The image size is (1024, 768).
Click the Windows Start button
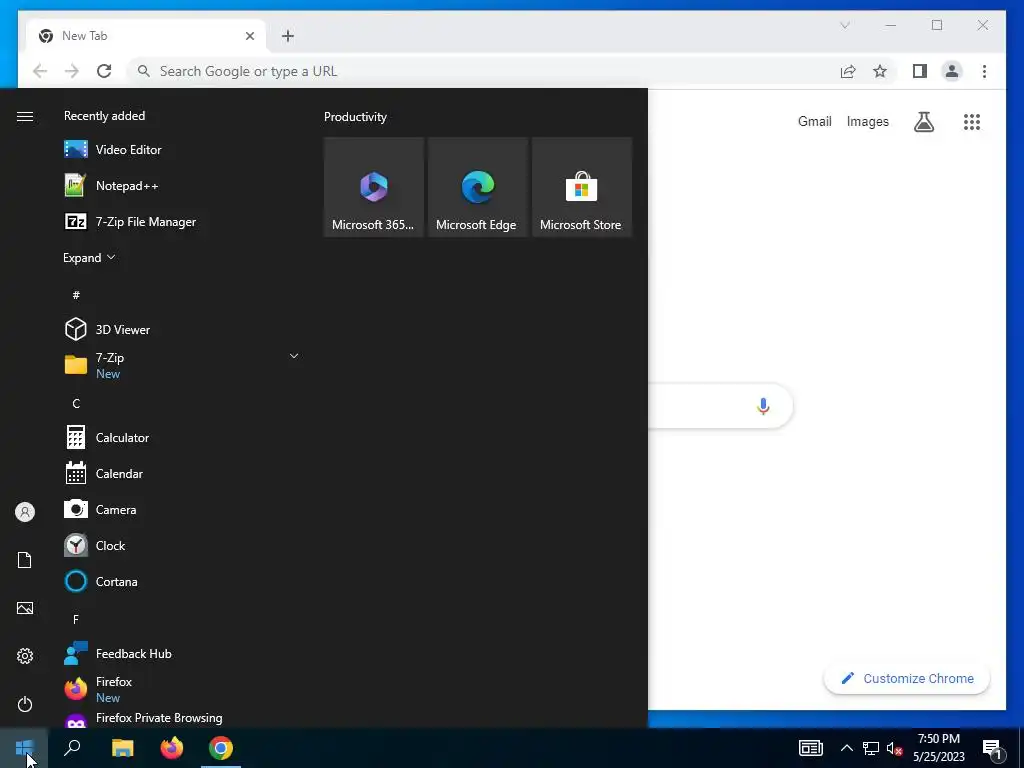click(x=24, y=748)
